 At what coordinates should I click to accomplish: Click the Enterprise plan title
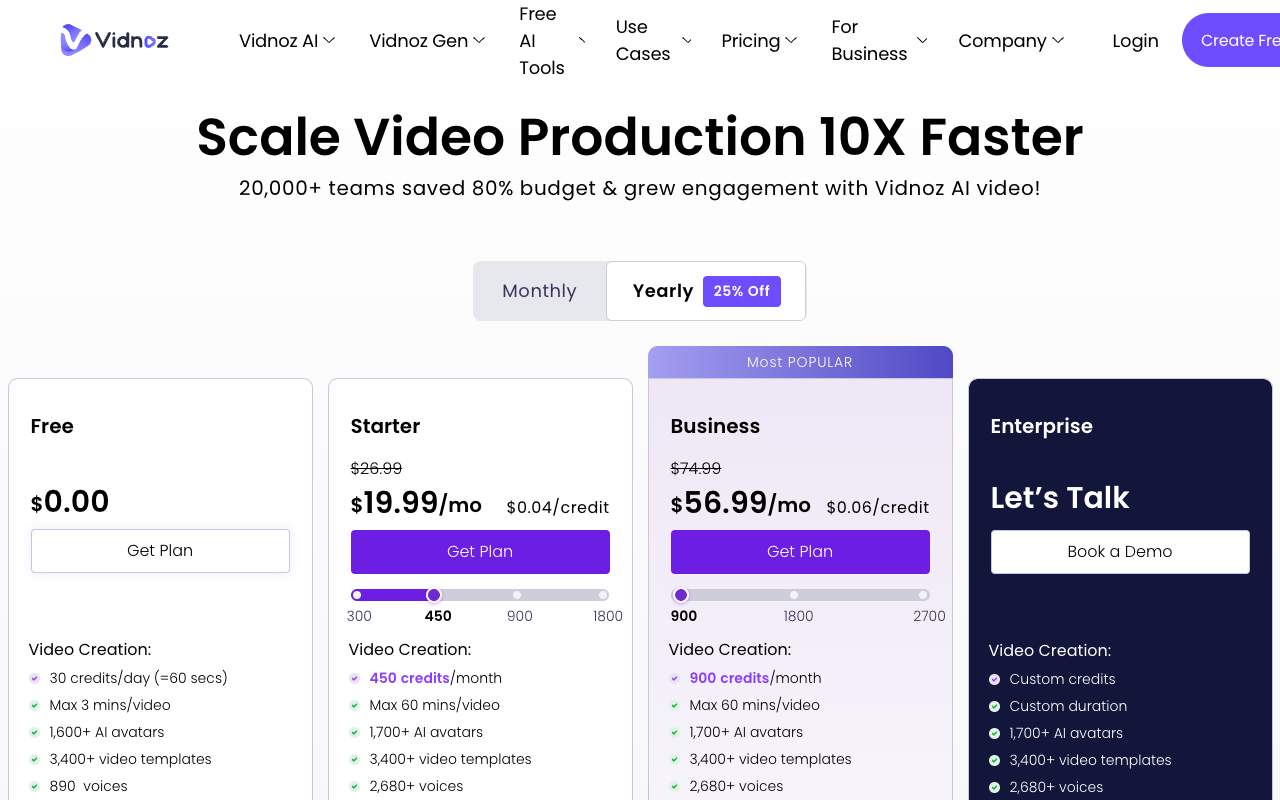(1041, 426)
